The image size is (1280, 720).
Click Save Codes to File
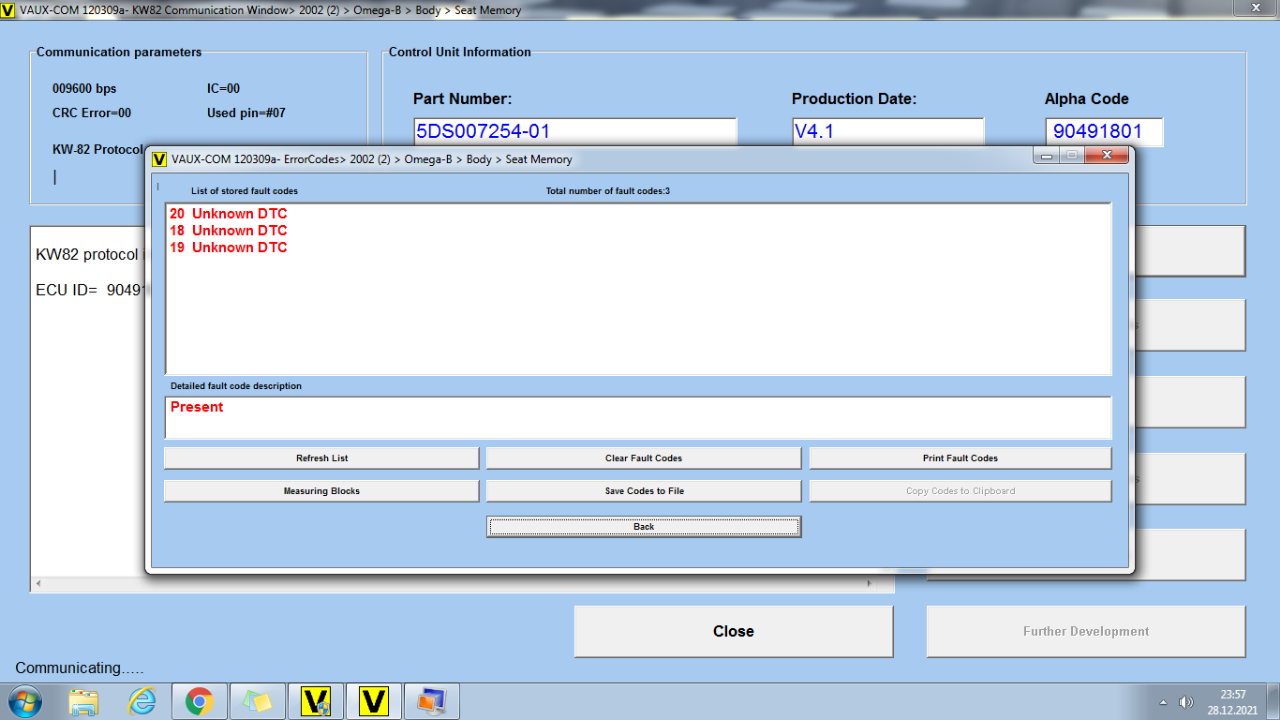point(643,491)
